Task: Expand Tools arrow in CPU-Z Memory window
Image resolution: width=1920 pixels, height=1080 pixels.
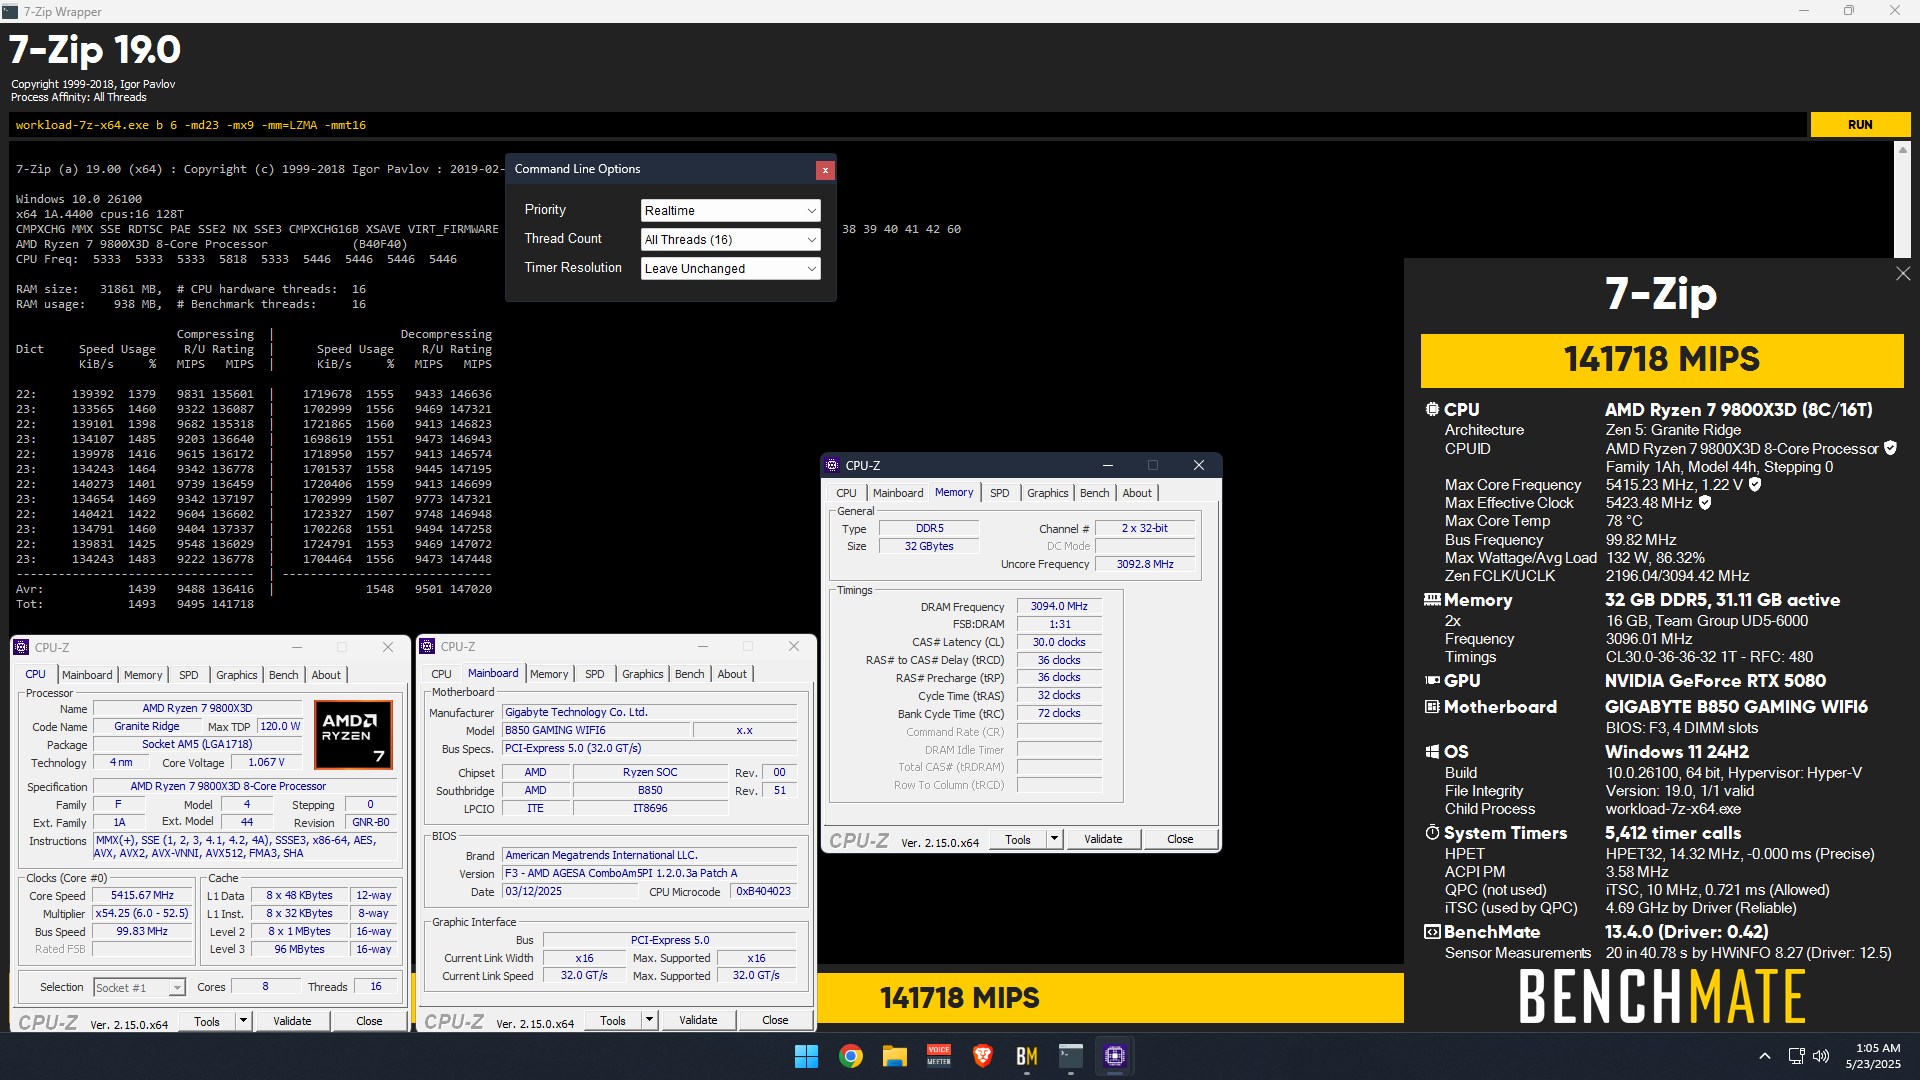Action: click(x=1054, y=840)
